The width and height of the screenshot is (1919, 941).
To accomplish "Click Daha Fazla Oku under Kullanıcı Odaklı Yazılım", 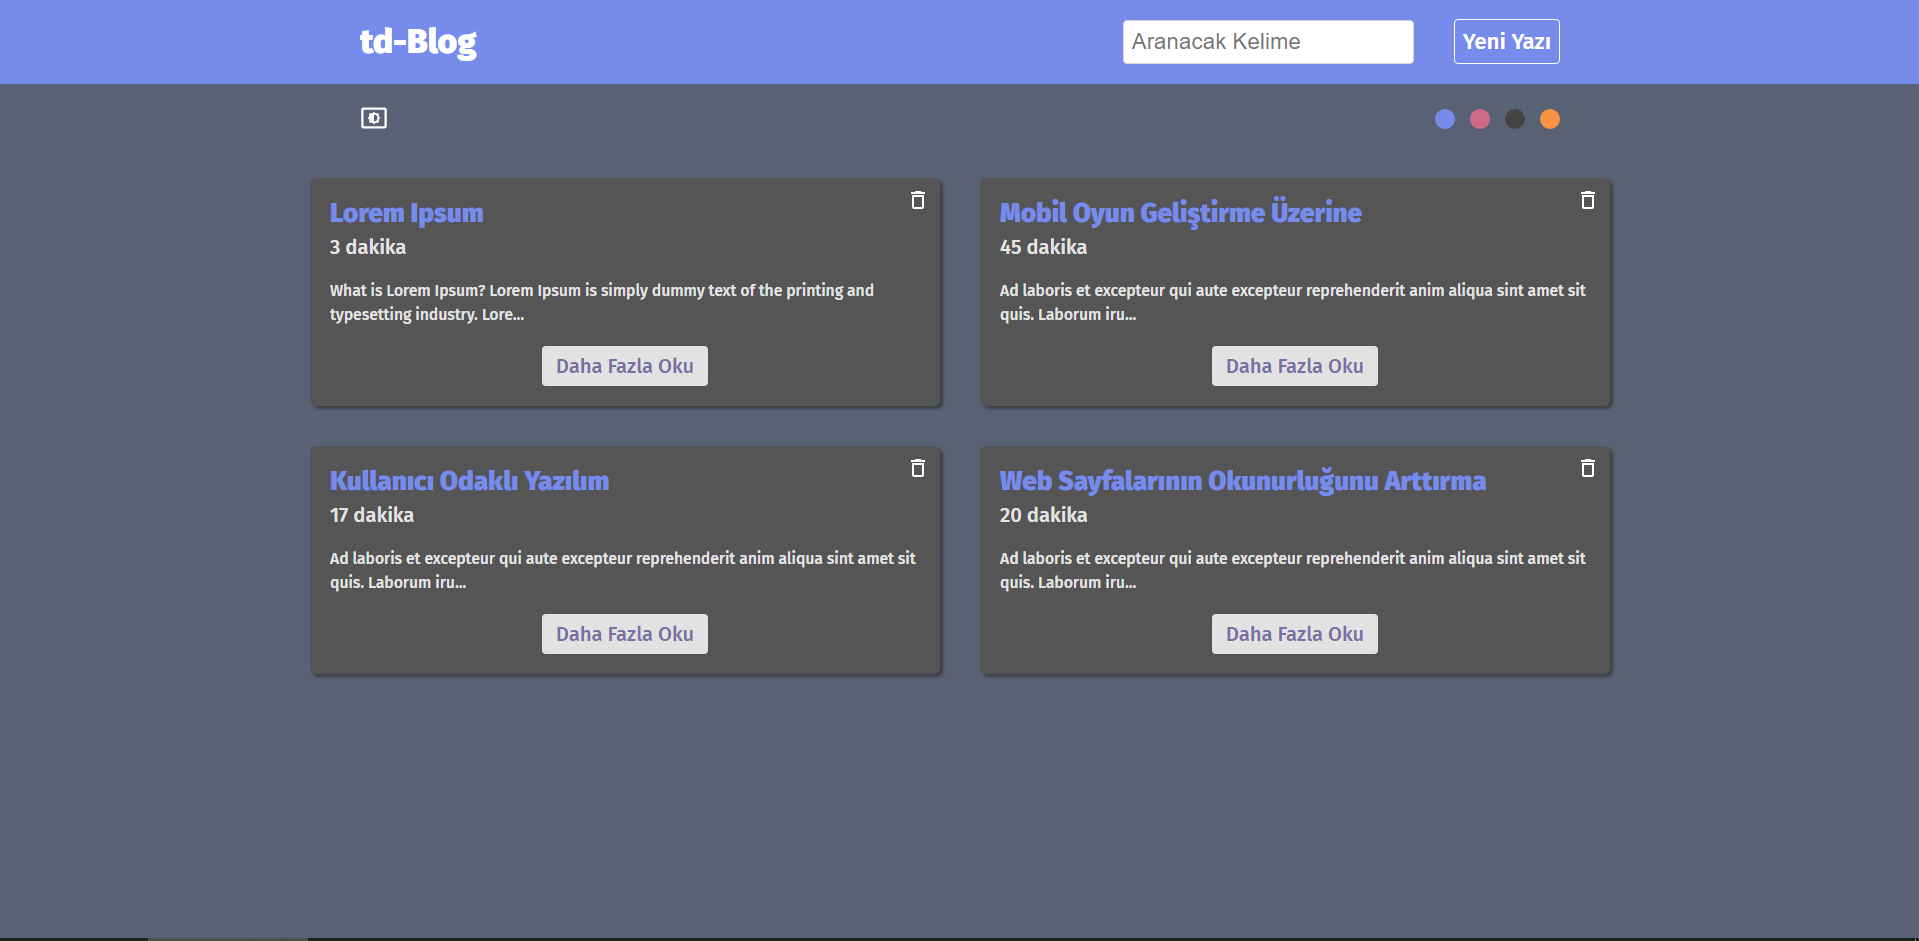I will (x=625, y=634).
